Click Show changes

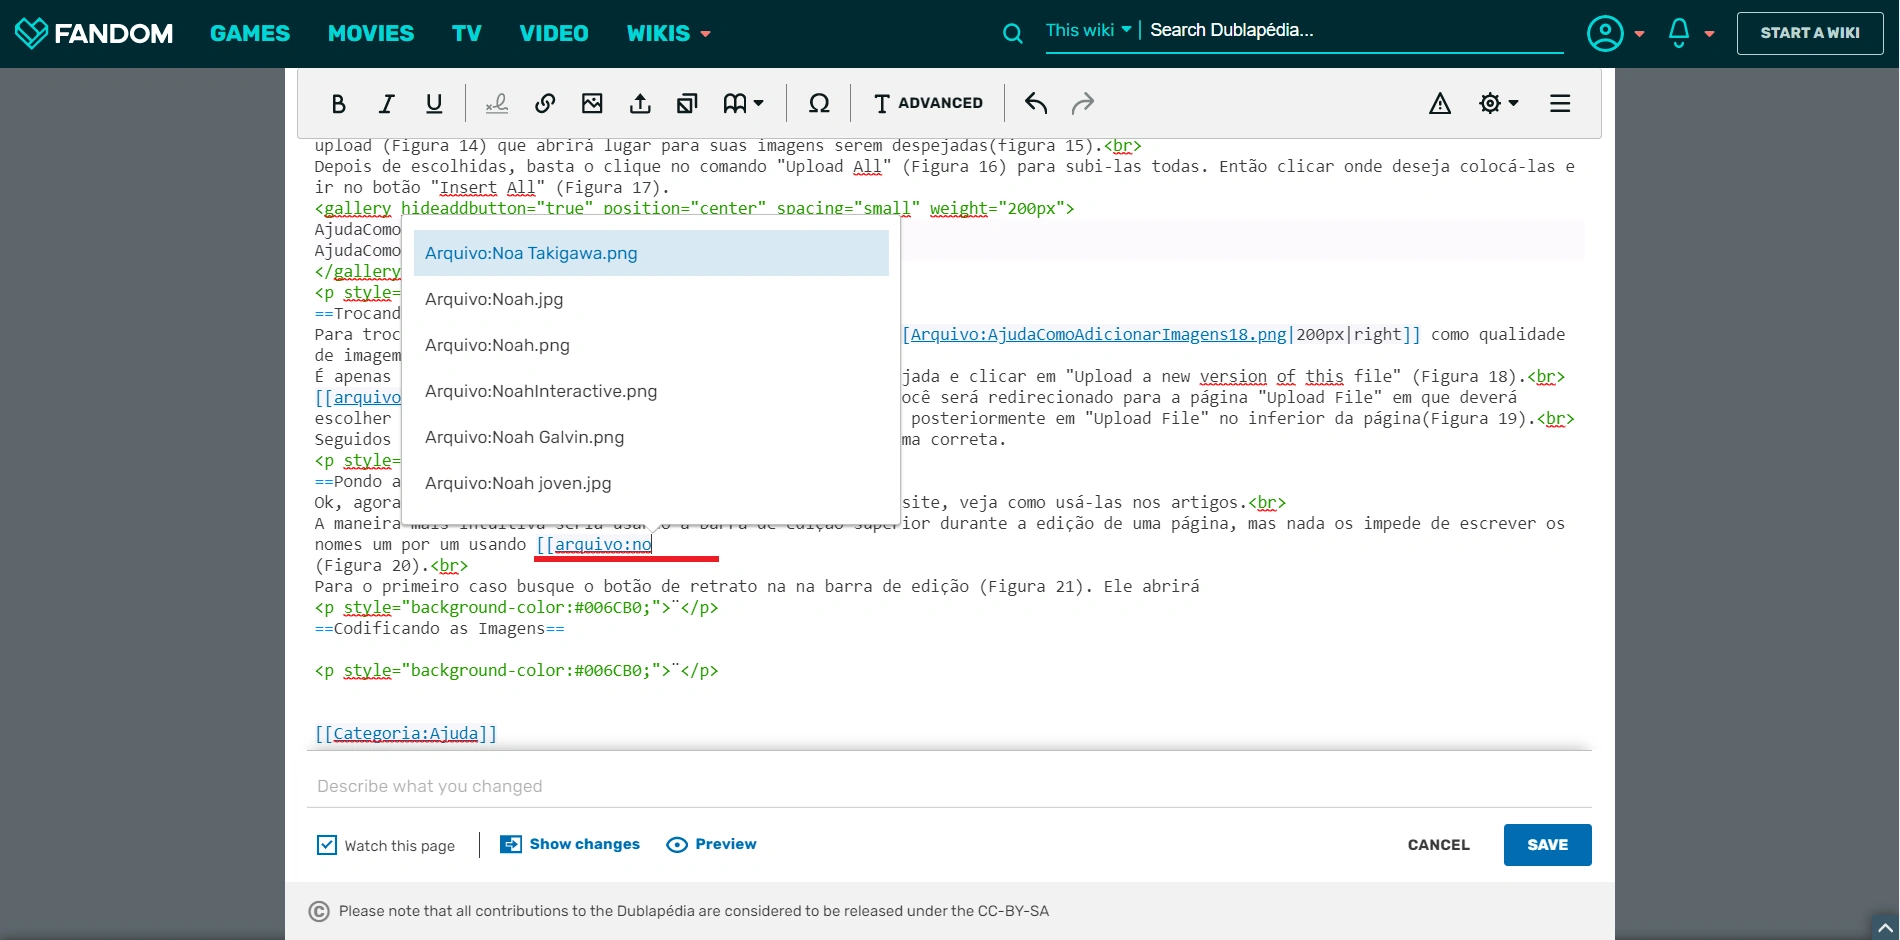(570, 844)
